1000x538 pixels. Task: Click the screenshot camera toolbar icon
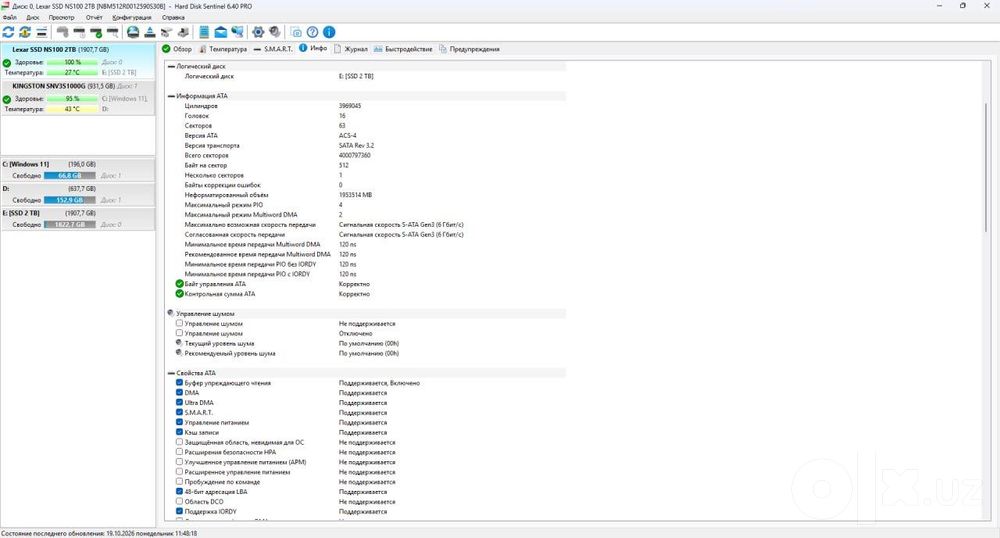(296, 32)
